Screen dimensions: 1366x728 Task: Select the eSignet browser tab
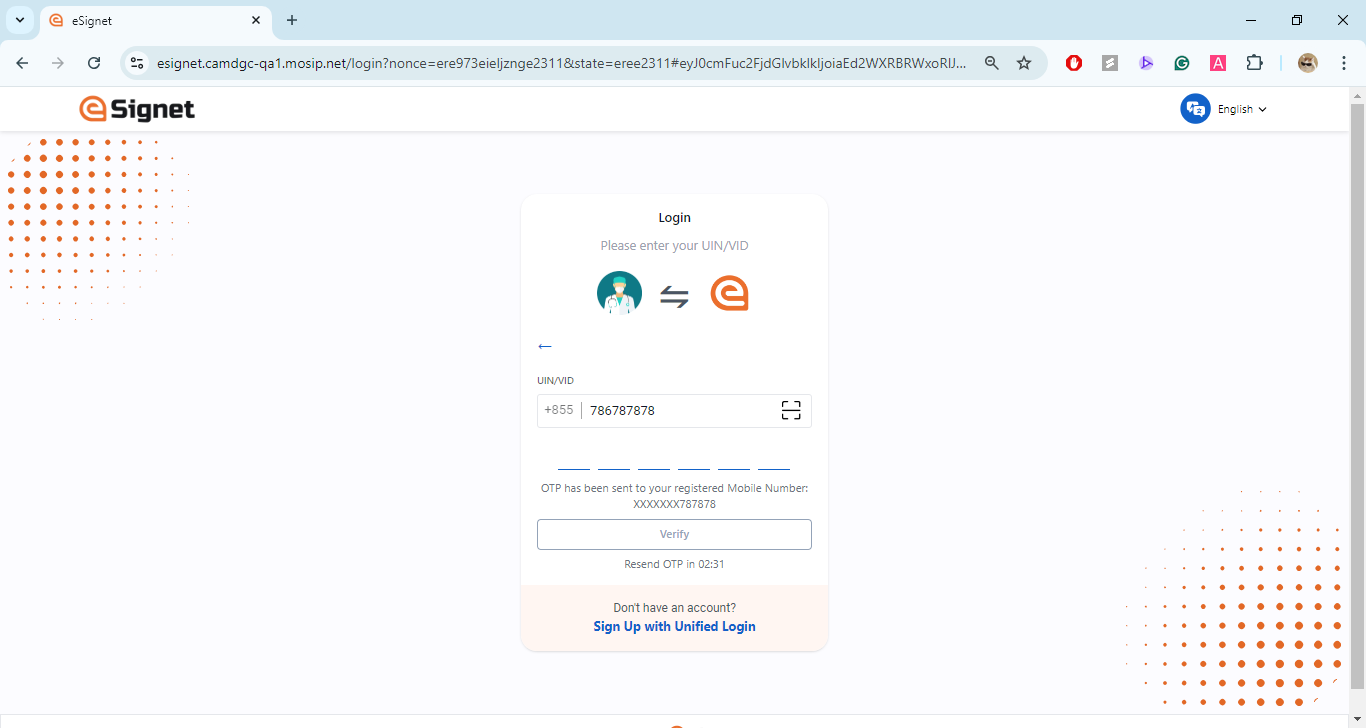coord(150,20)
